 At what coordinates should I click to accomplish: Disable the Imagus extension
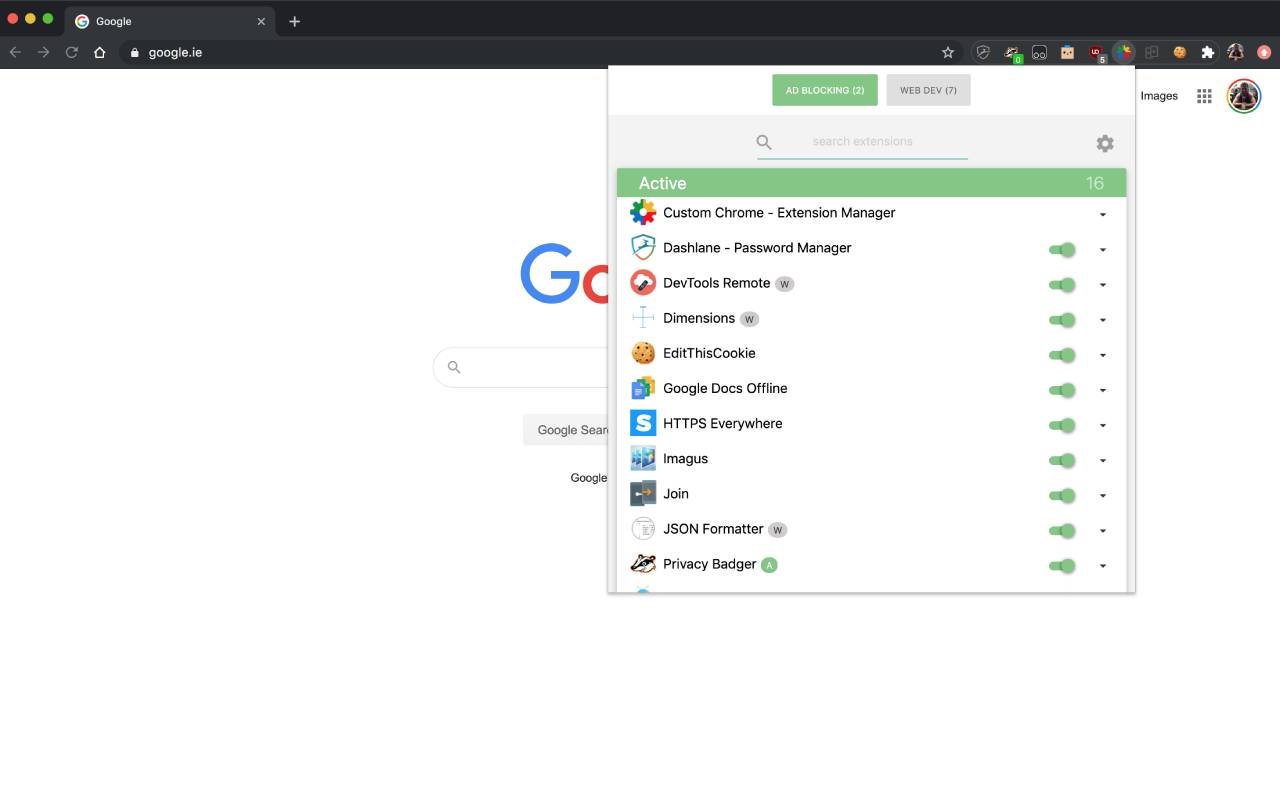coord(1062,460)
